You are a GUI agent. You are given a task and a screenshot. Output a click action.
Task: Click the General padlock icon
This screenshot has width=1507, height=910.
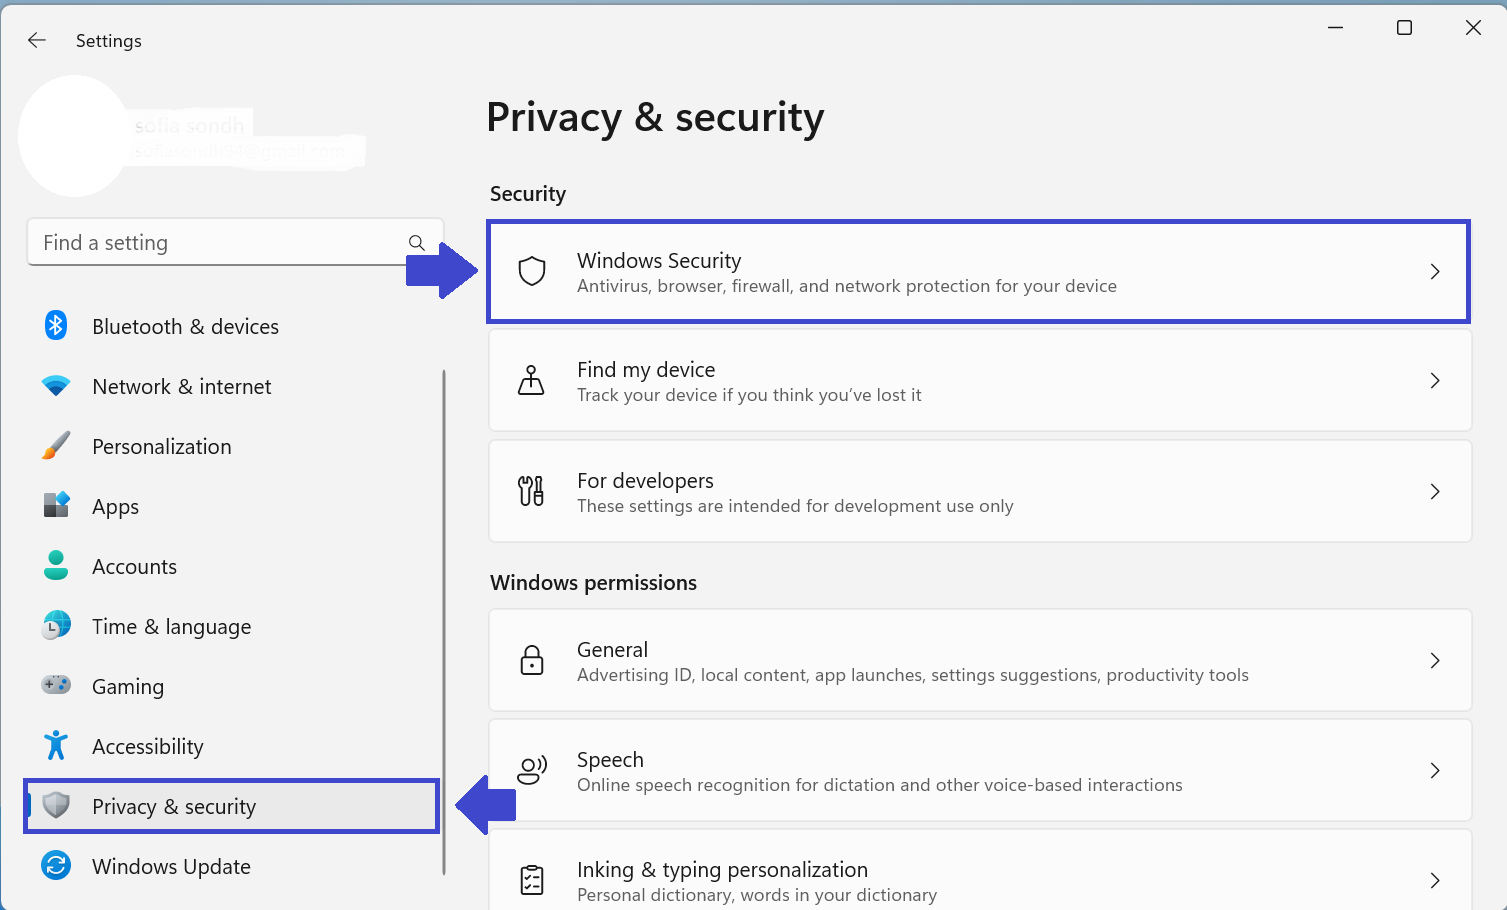tap(532, 660)
